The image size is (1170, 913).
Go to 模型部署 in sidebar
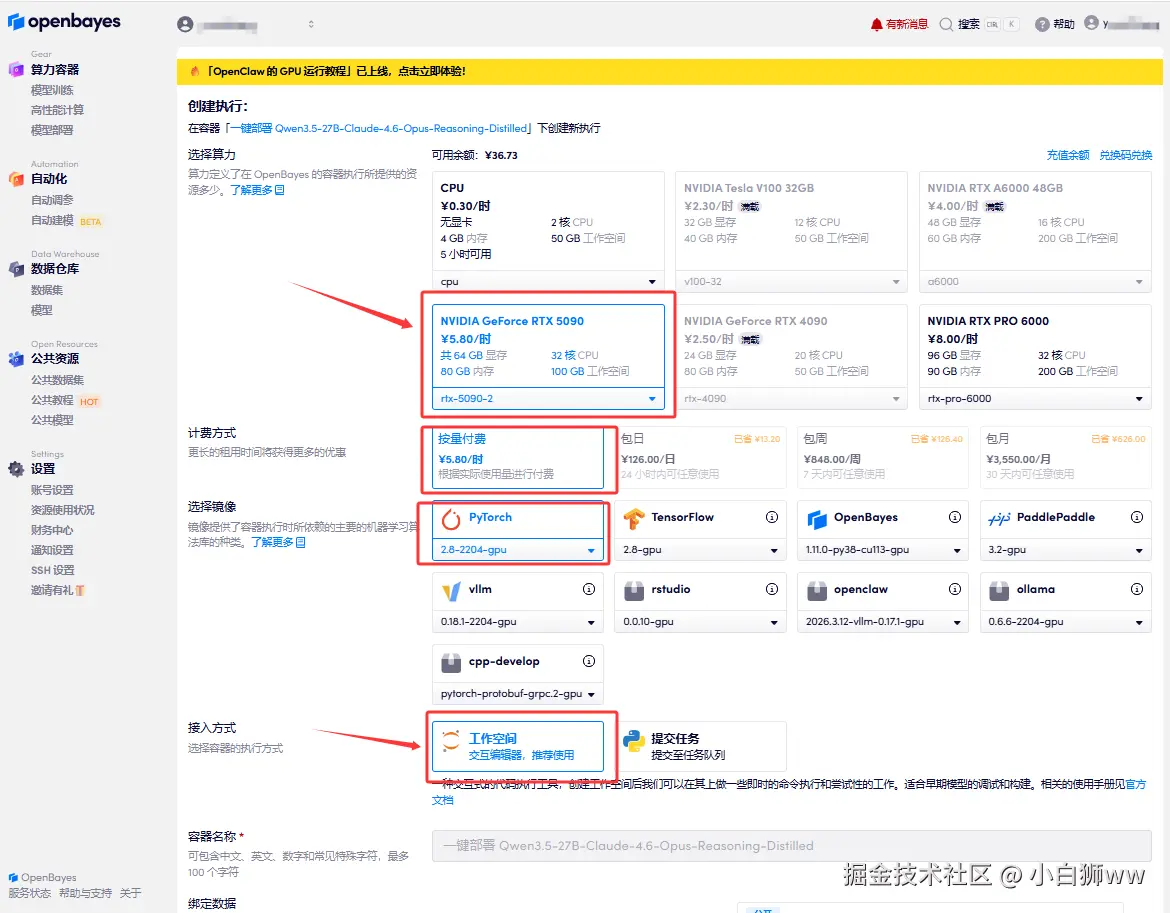(52, 130)
